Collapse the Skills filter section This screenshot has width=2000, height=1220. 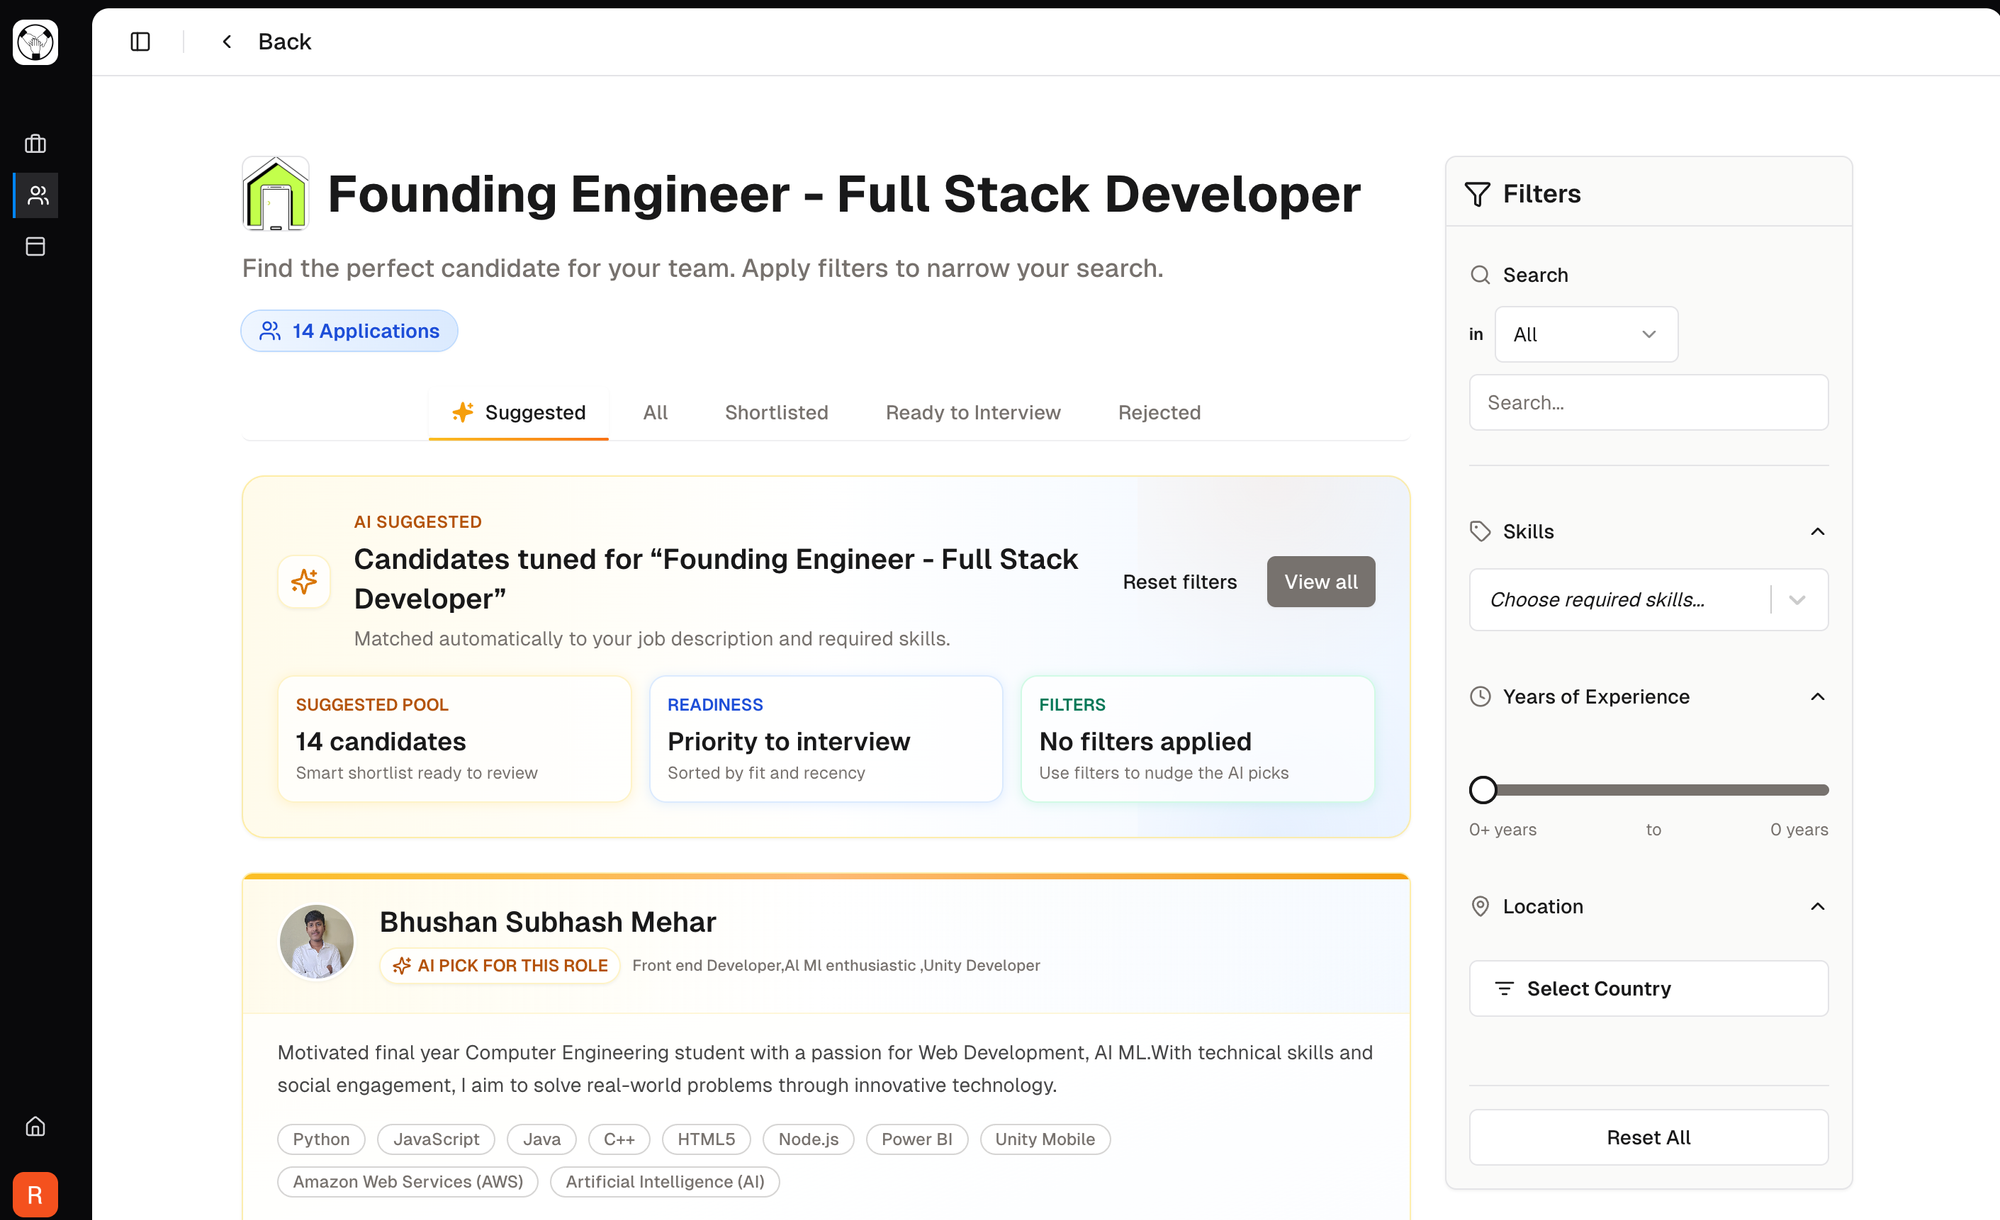(x=1817, y=532)
